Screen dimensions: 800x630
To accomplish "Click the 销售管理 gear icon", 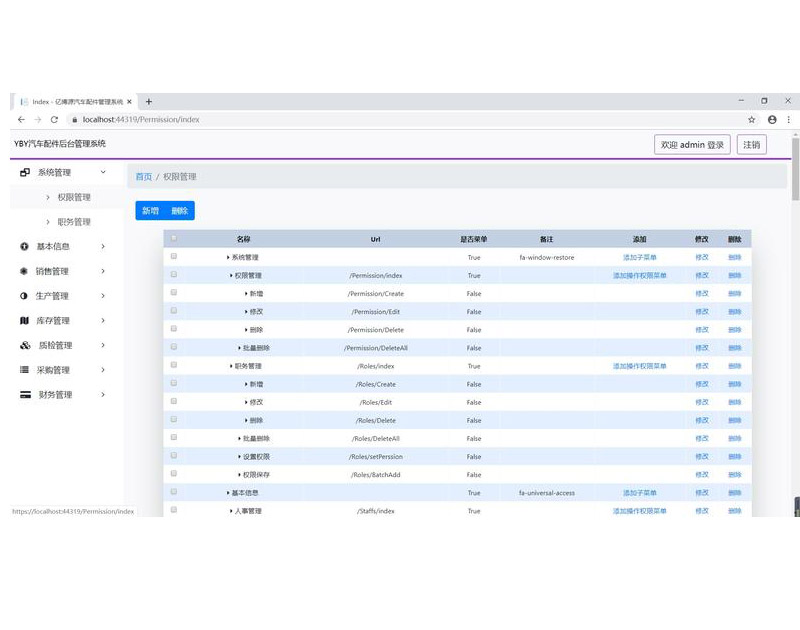I will tap(24, 271).
